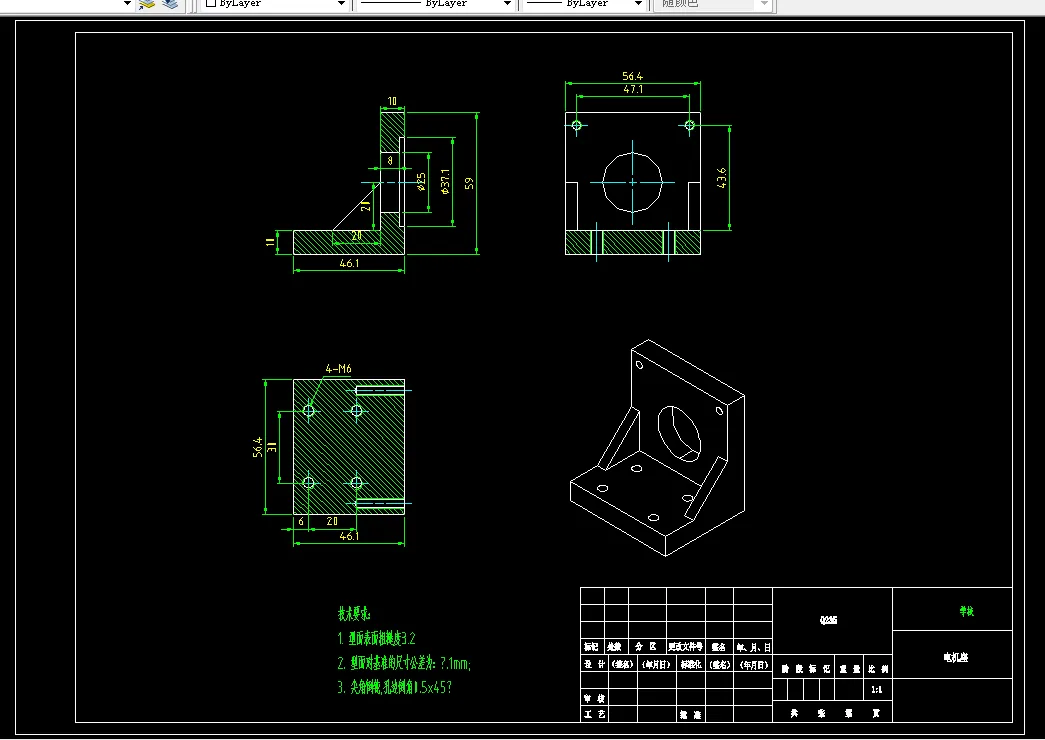Select the 46.1 dimension under section view

click(349, 263)
